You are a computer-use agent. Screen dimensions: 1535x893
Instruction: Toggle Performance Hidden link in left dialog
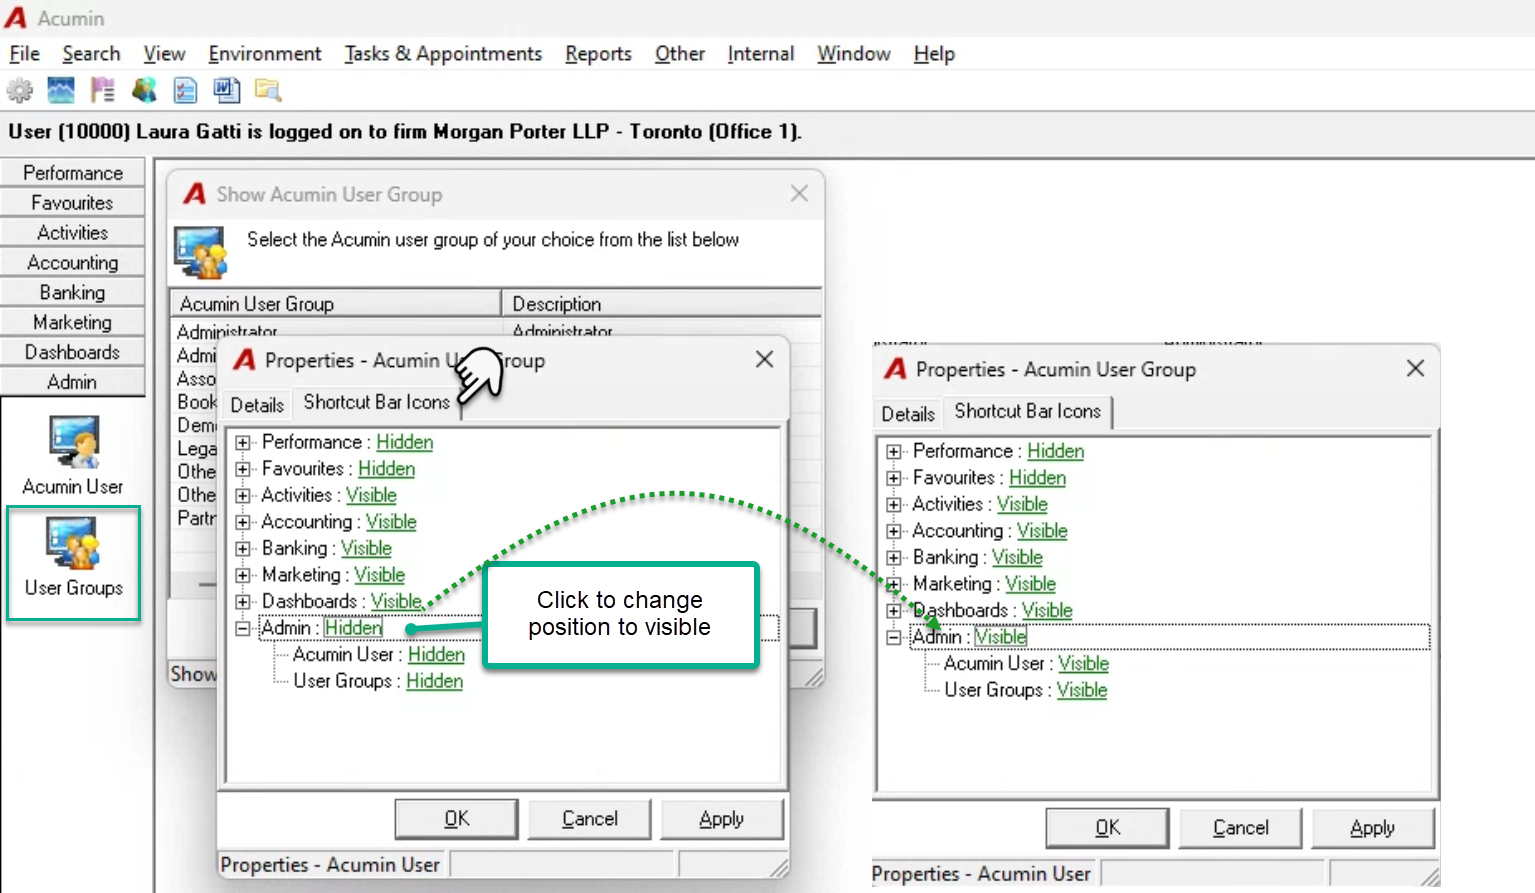pos(404,442)
